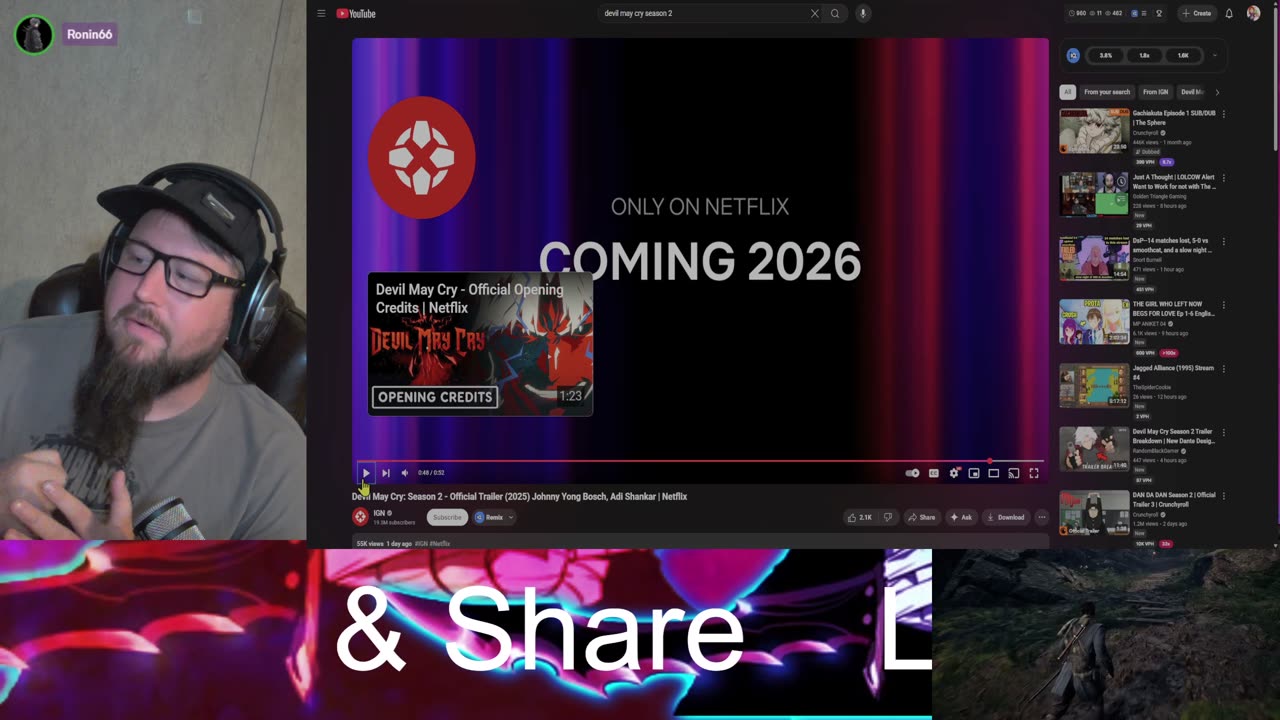Click the IGN logo watermark in video

pos(421,158)
